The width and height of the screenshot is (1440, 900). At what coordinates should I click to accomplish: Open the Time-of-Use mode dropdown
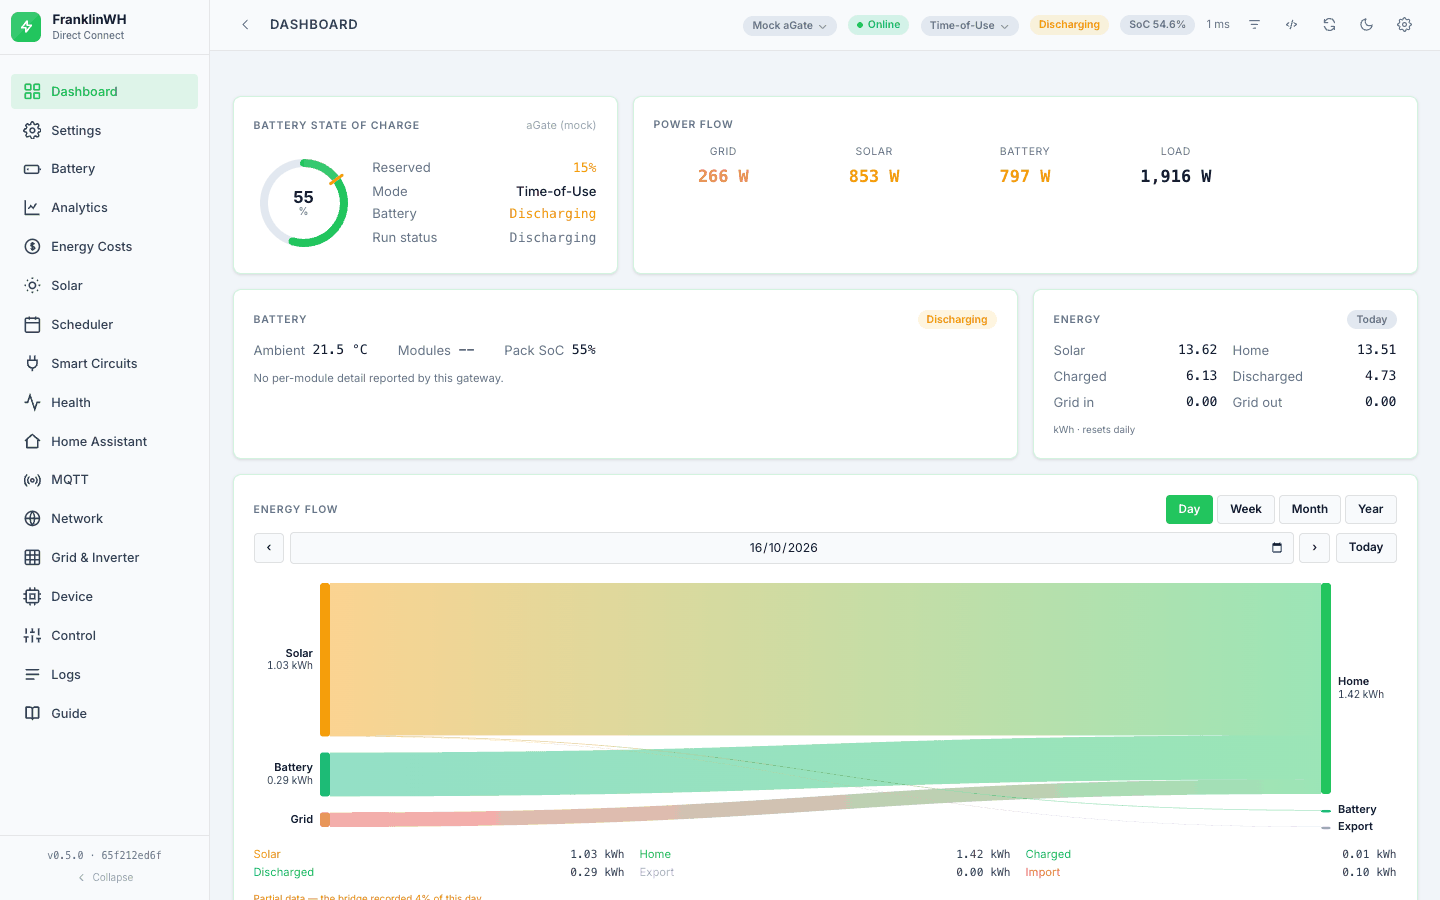click(969, 26)
